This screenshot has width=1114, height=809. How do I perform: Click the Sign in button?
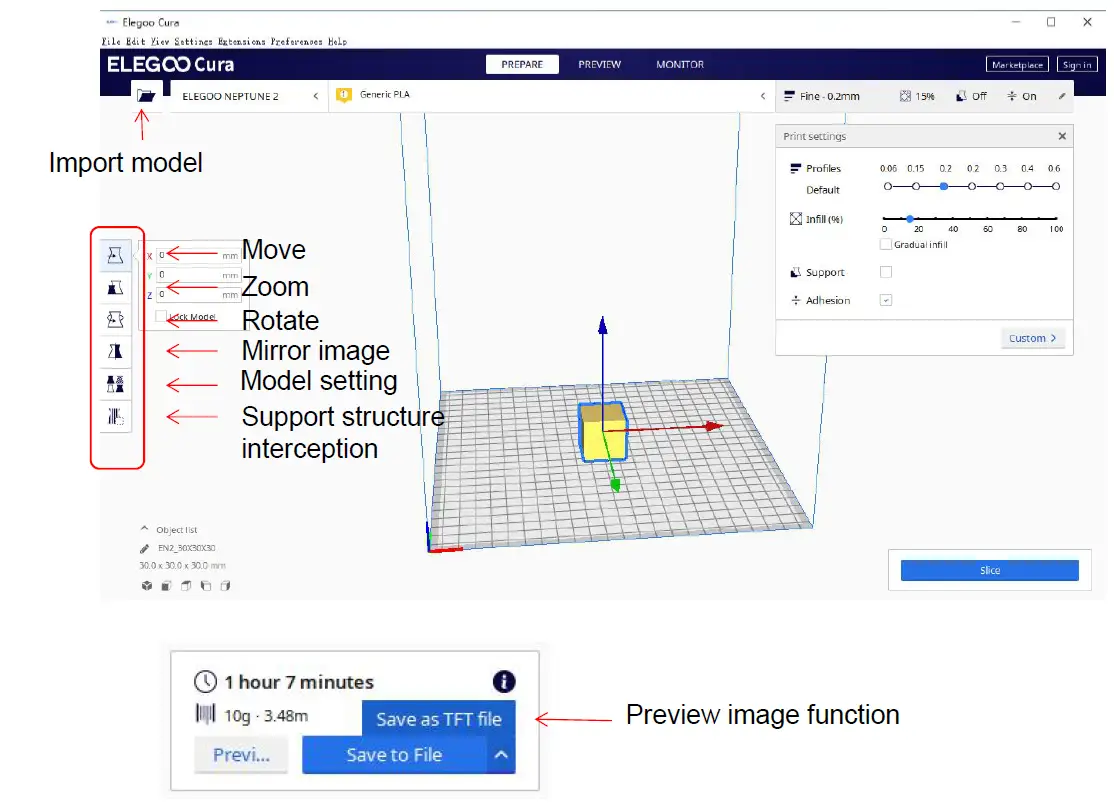coord(1077,65)
